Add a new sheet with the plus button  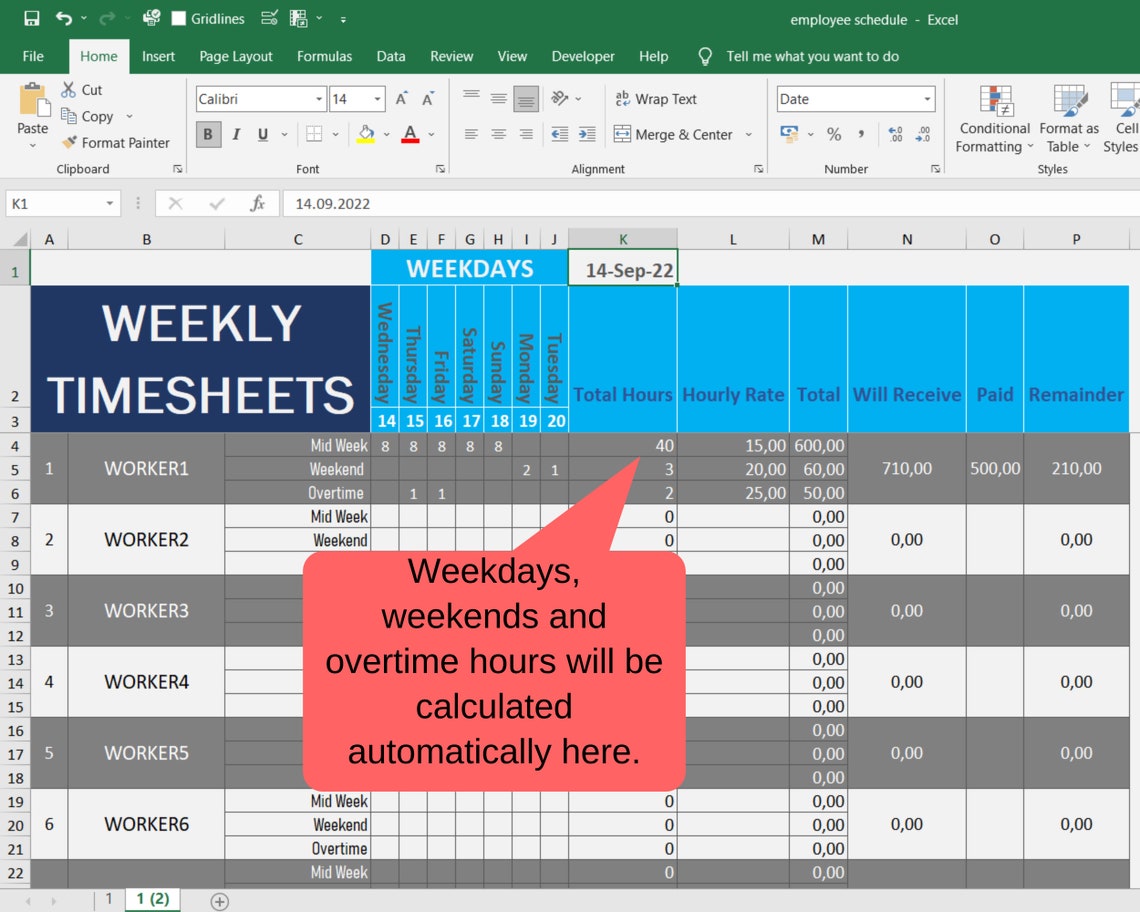pos(219,899)
